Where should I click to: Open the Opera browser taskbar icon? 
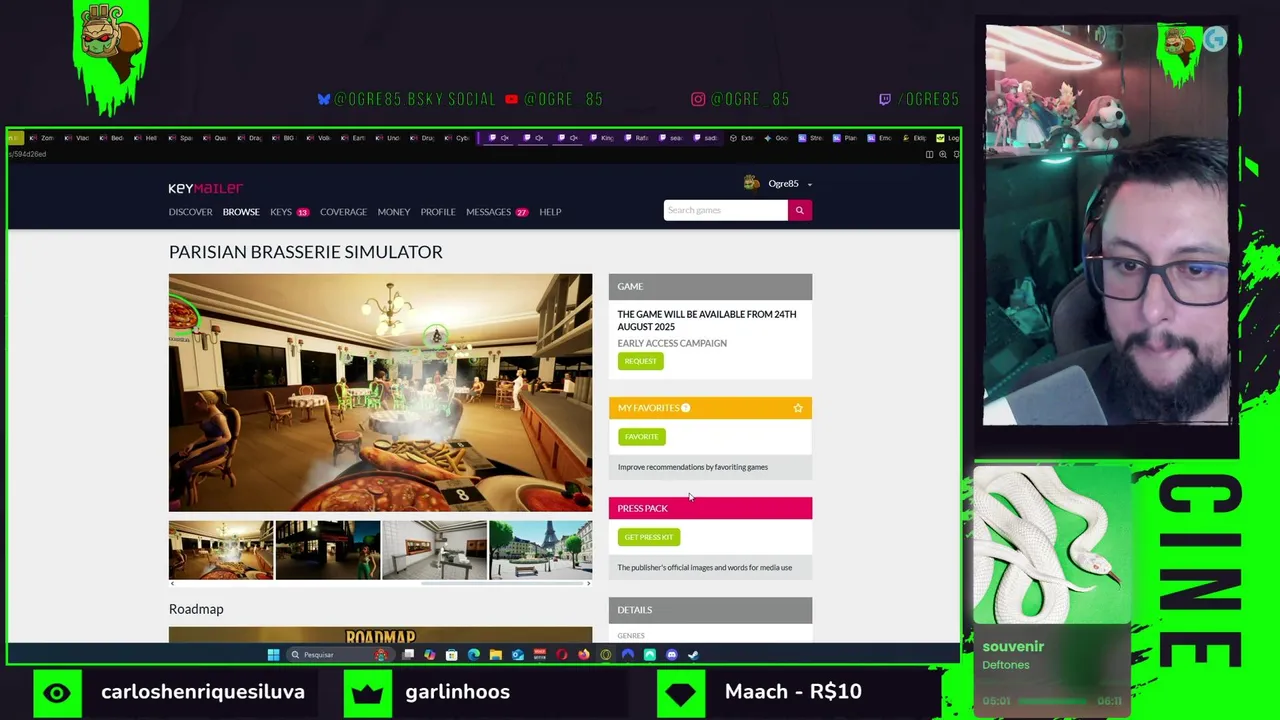561,655
